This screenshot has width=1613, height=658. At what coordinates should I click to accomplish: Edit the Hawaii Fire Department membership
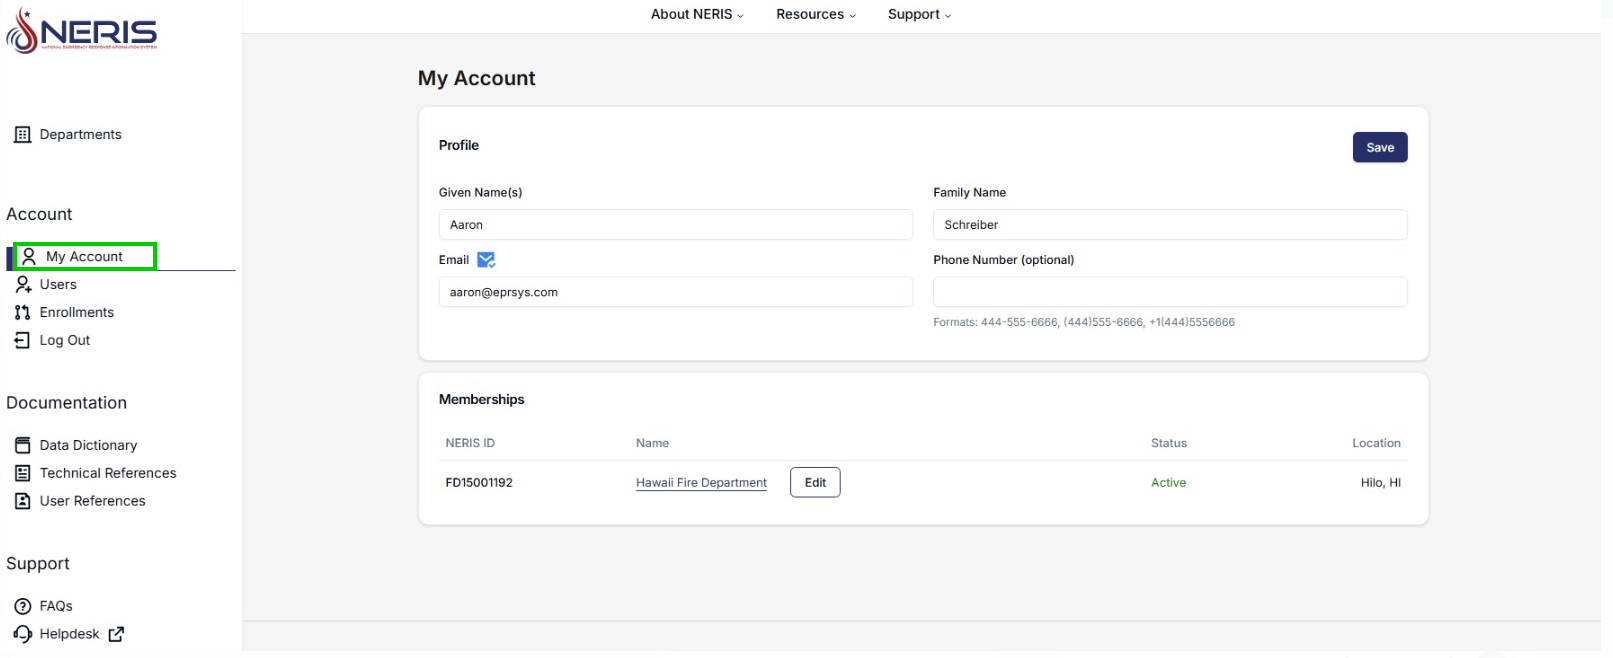815,483
